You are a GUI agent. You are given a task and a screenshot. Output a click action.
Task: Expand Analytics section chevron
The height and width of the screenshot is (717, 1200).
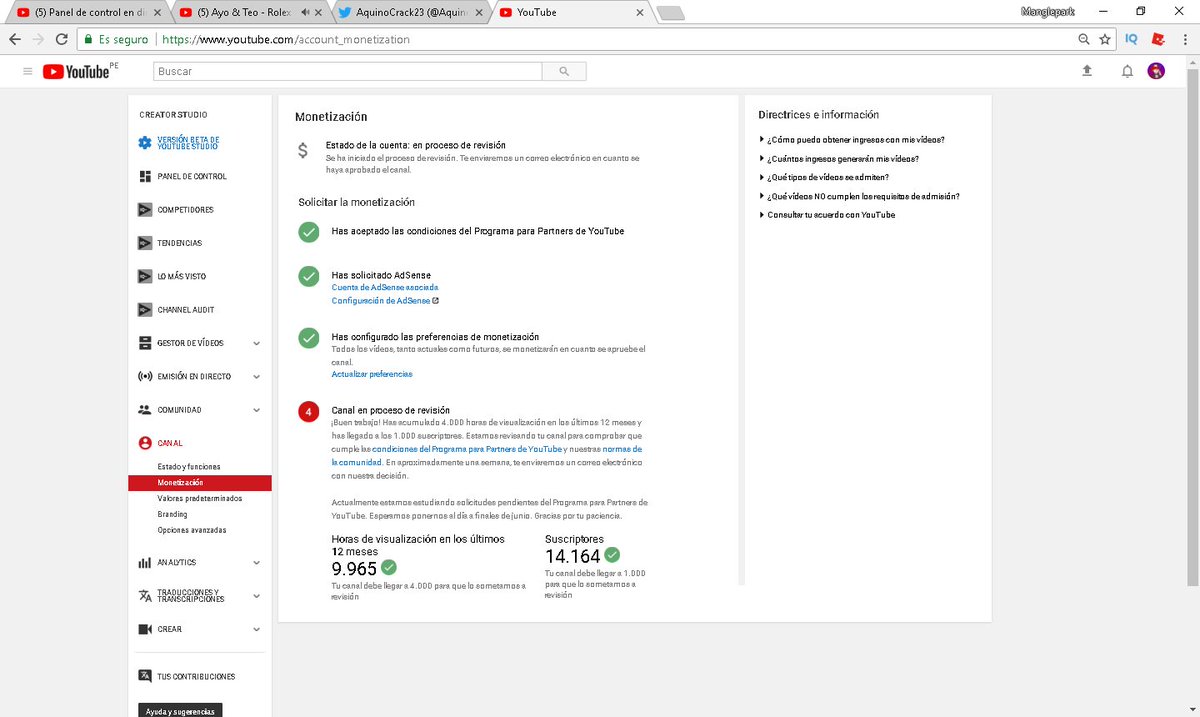(x=256, y=563)
